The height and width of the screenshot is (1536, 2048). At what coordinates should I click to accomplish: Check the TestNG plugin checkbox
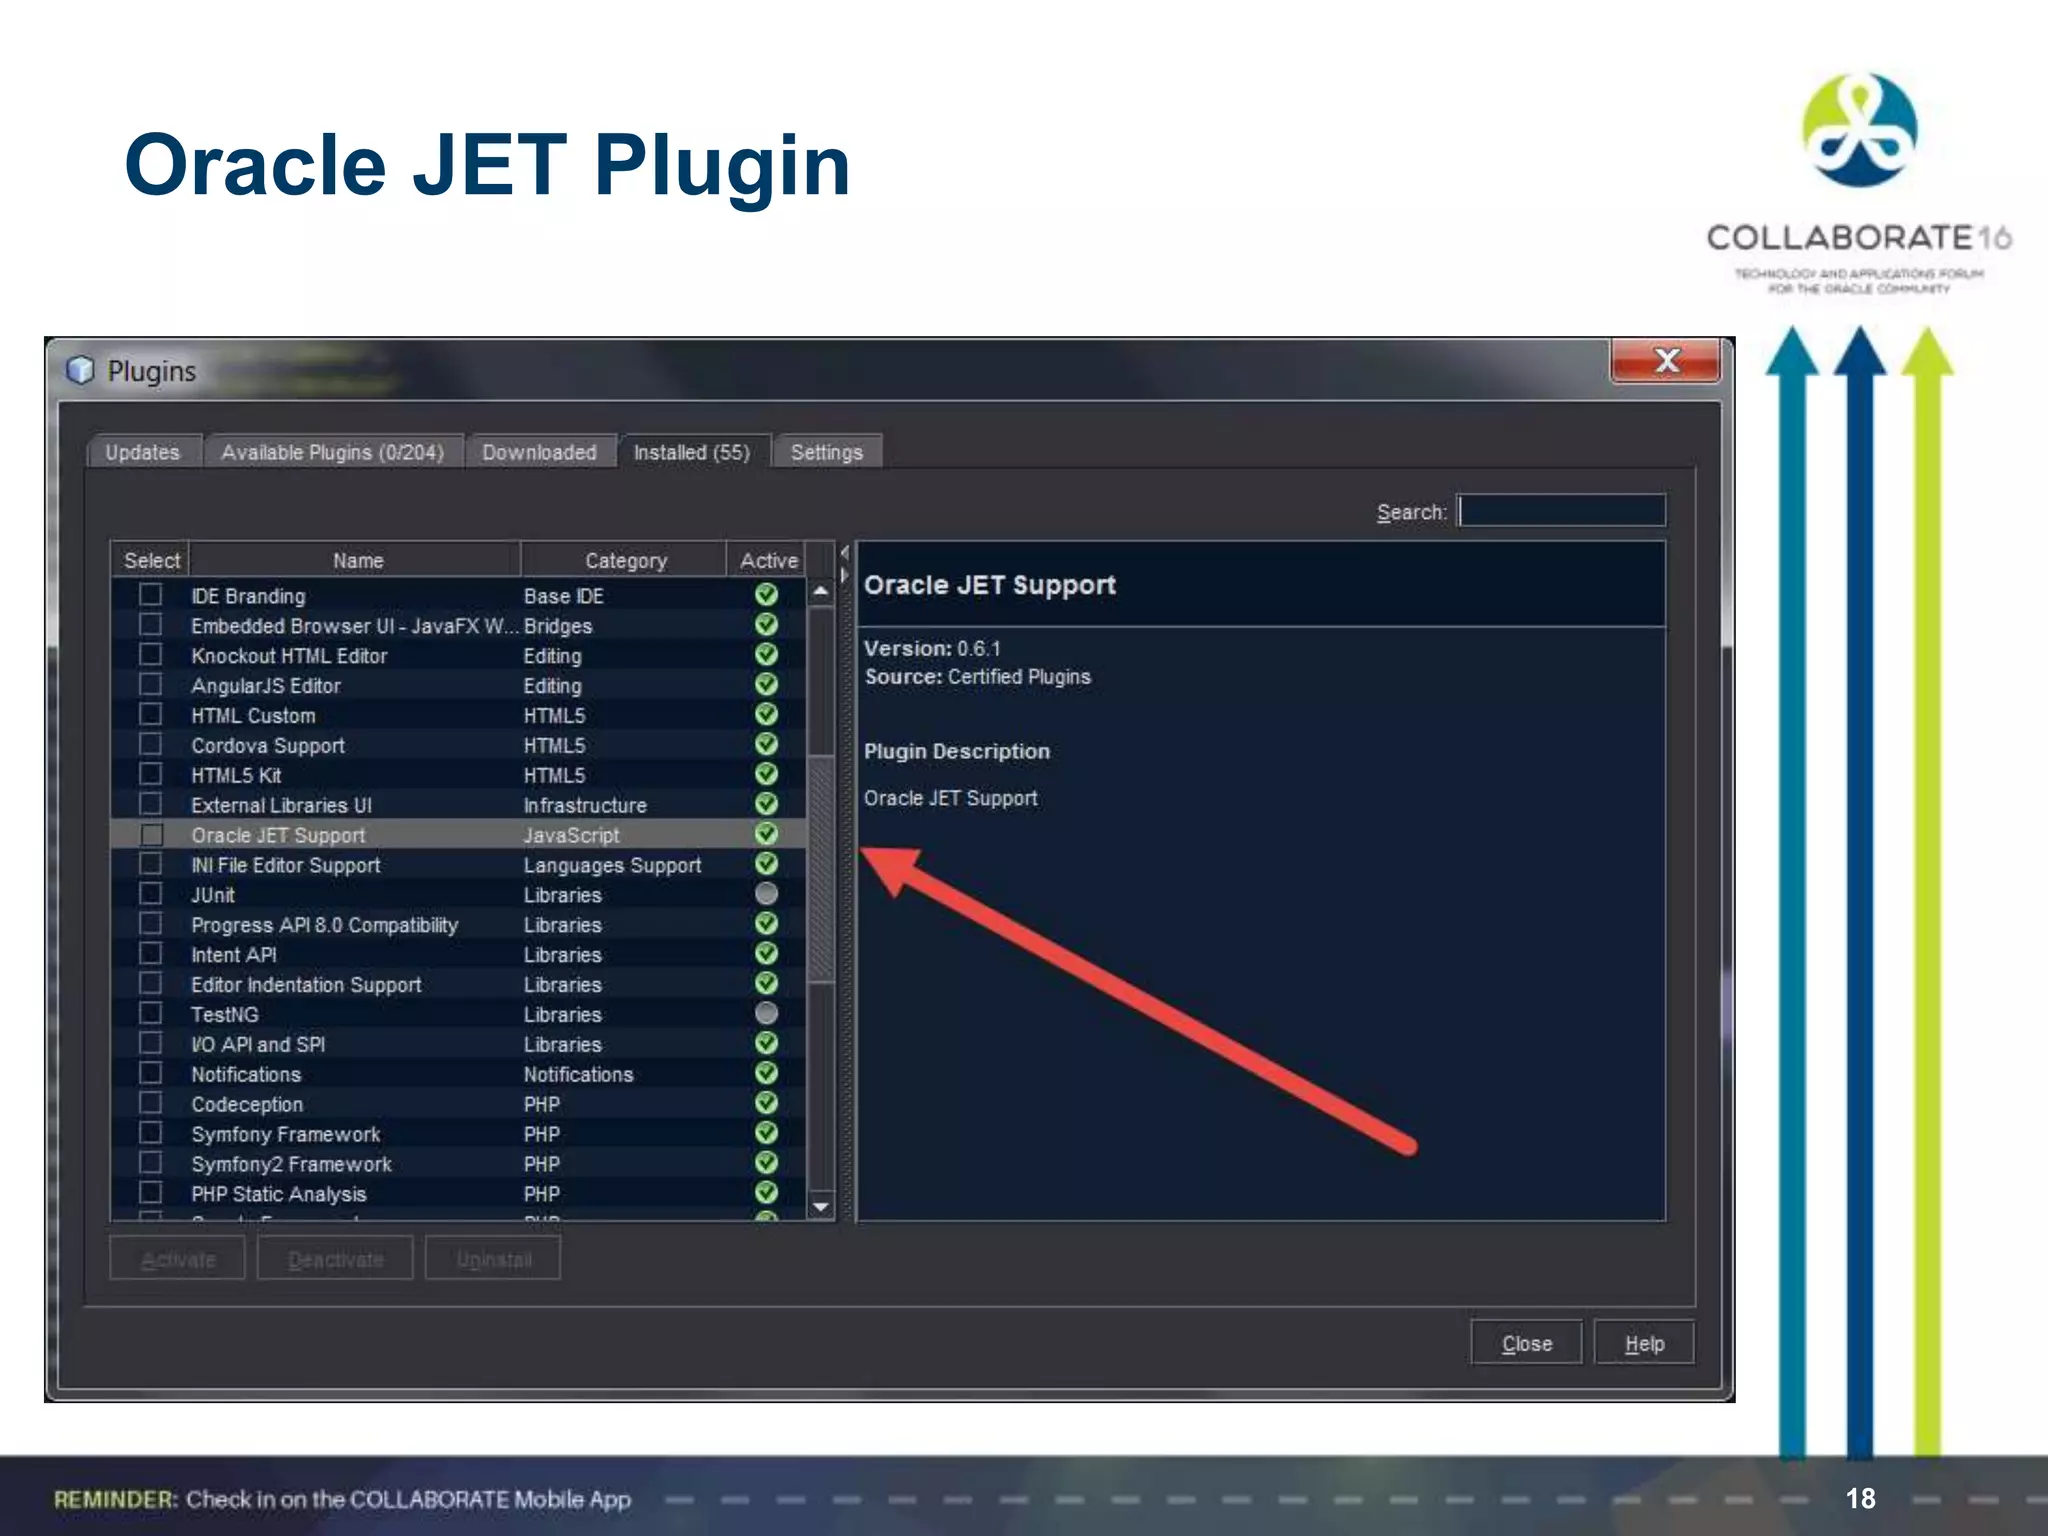pyautogui.click(x=151, y=1014)
